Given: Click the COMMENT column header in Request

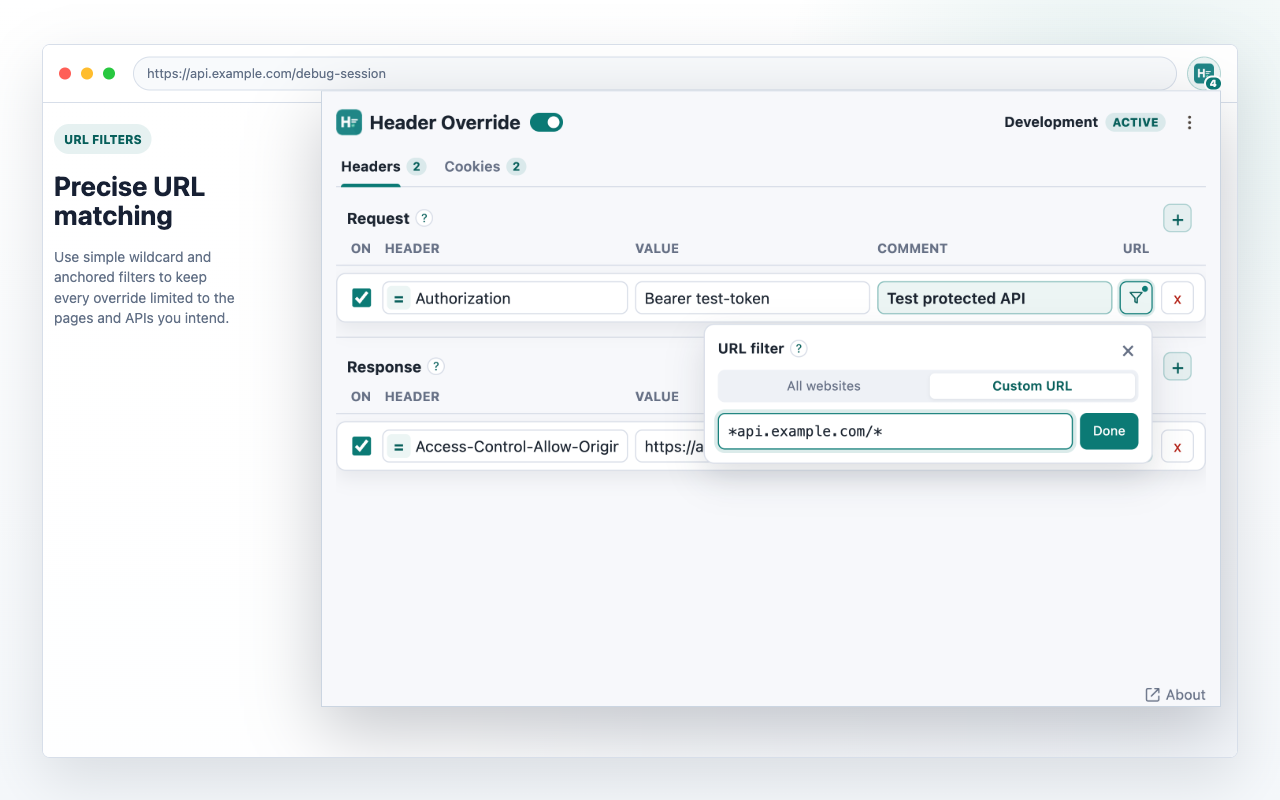Looking at the screenshot, I should pyautogui.click(x=912, y=248).
